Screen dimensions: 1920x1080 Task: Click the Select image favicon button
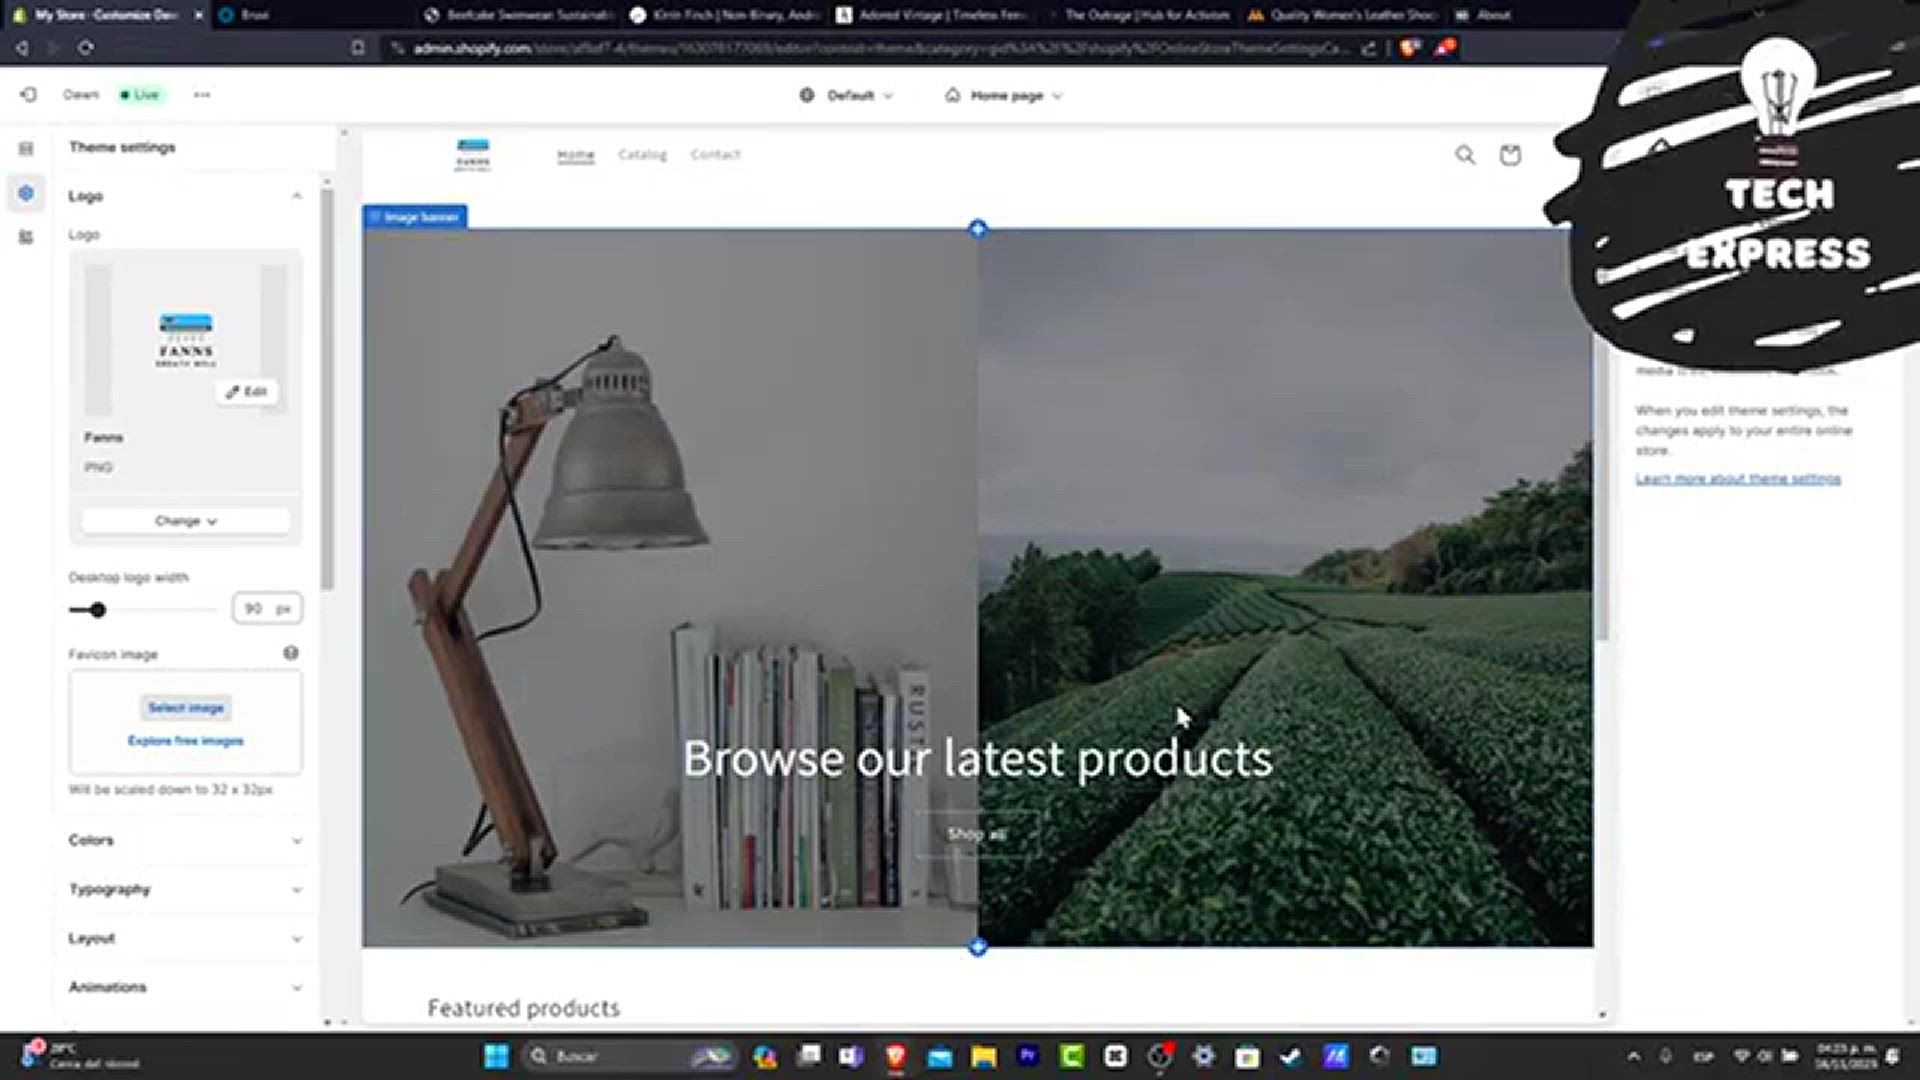tap(186, 708)
